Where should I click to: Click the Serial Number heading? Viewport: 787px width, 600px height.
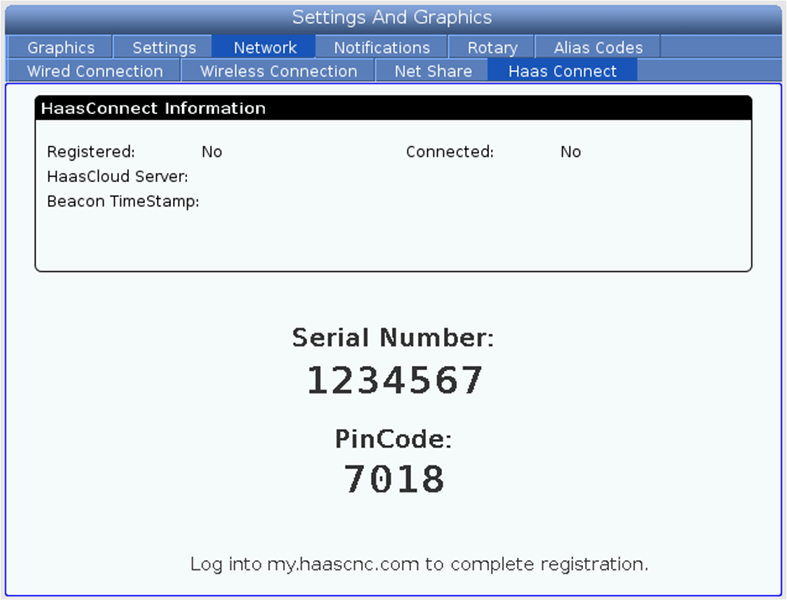pos(393,338)
